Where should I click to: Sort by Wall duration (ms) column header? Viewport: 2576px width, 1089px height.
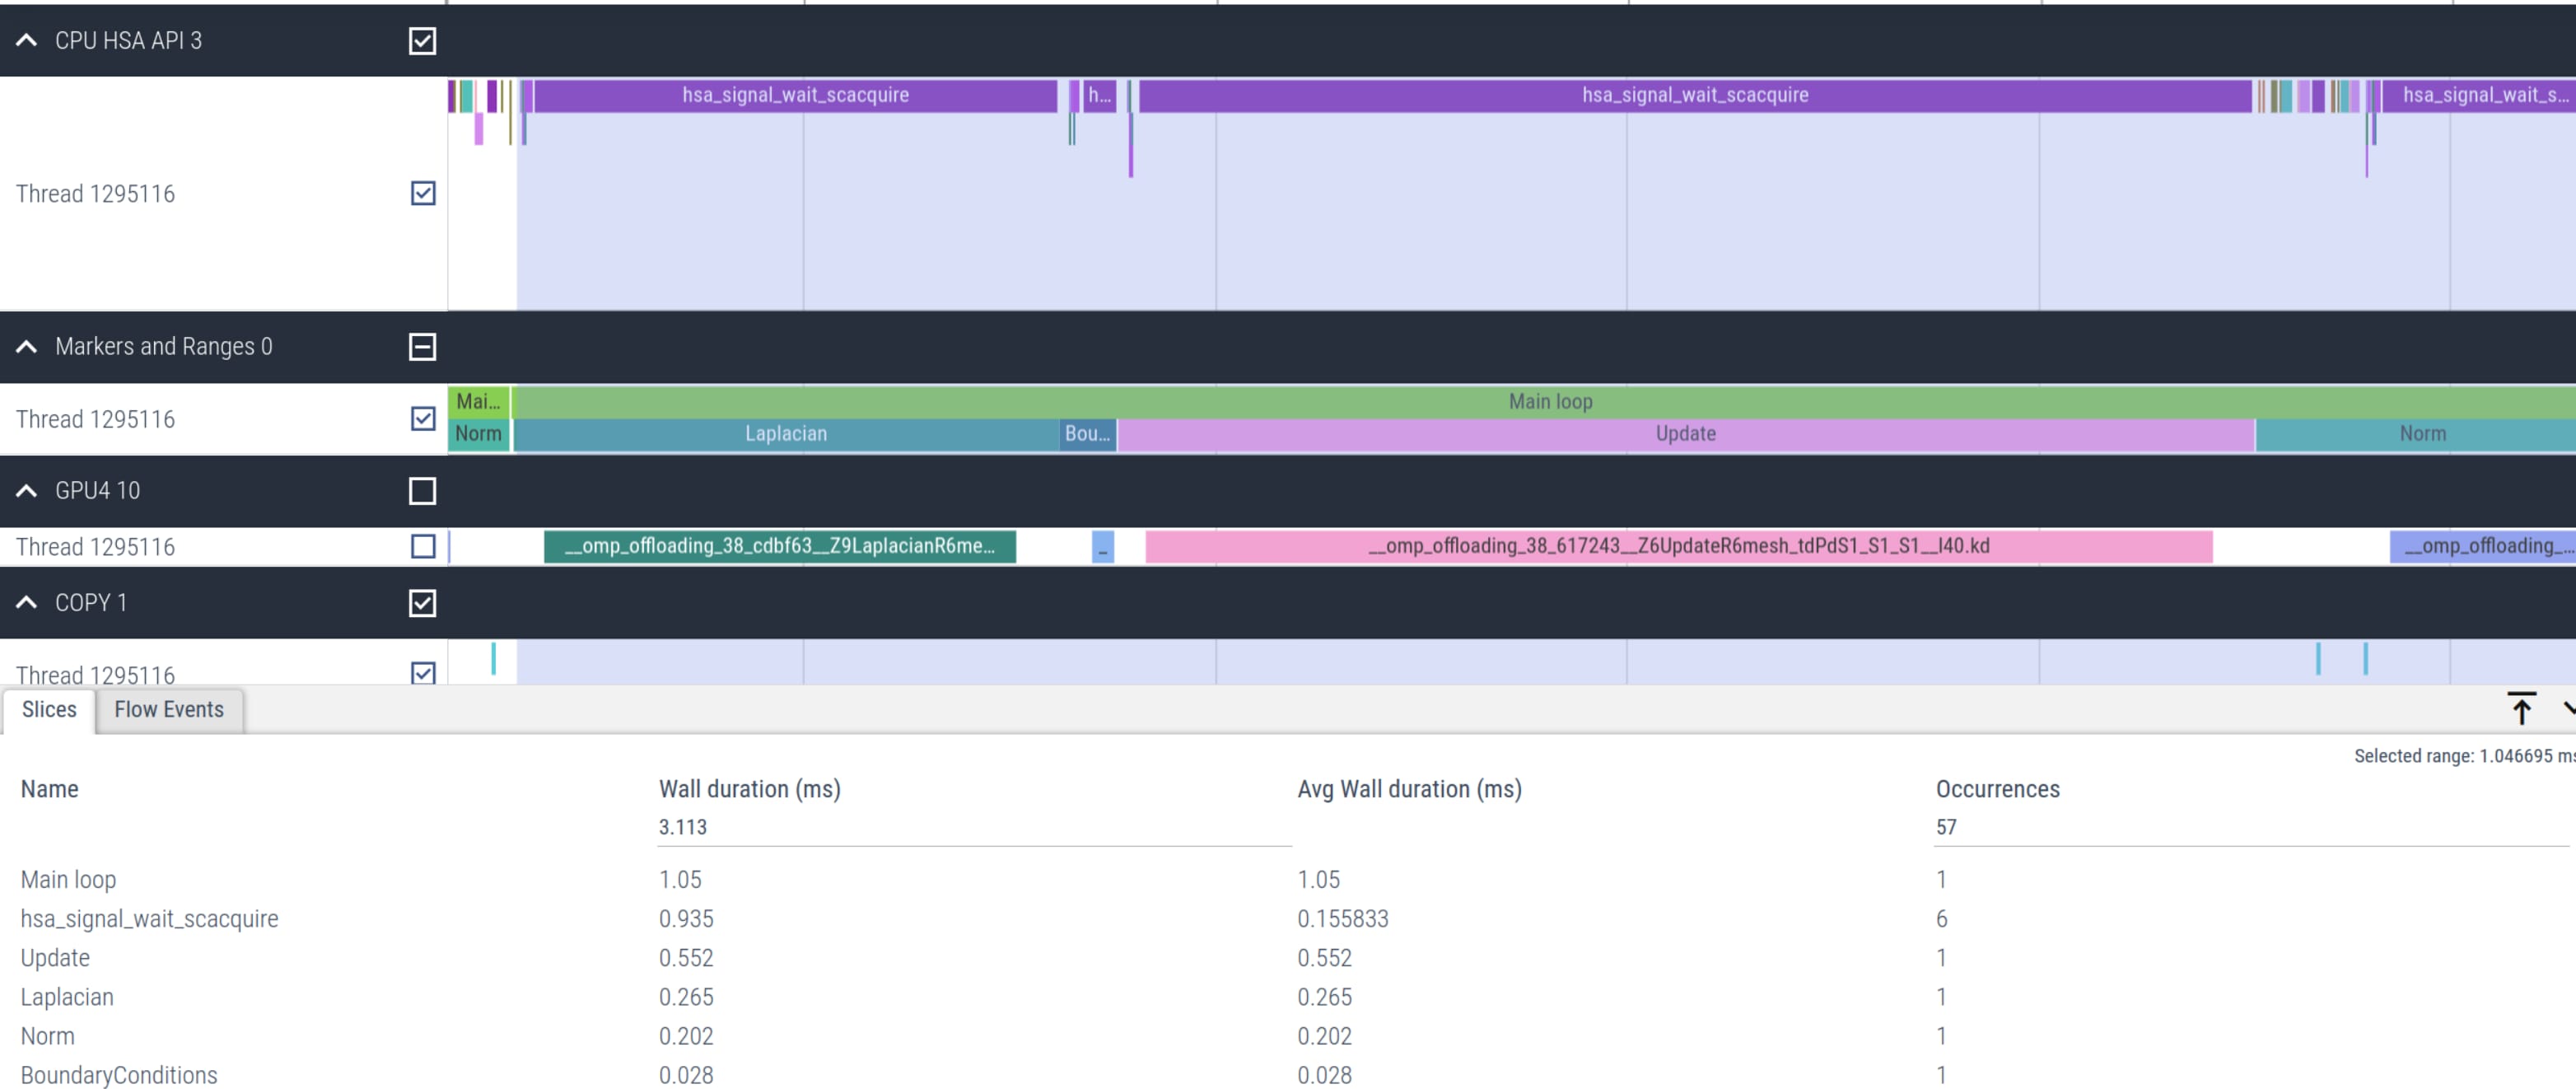[x=749, y=789]
